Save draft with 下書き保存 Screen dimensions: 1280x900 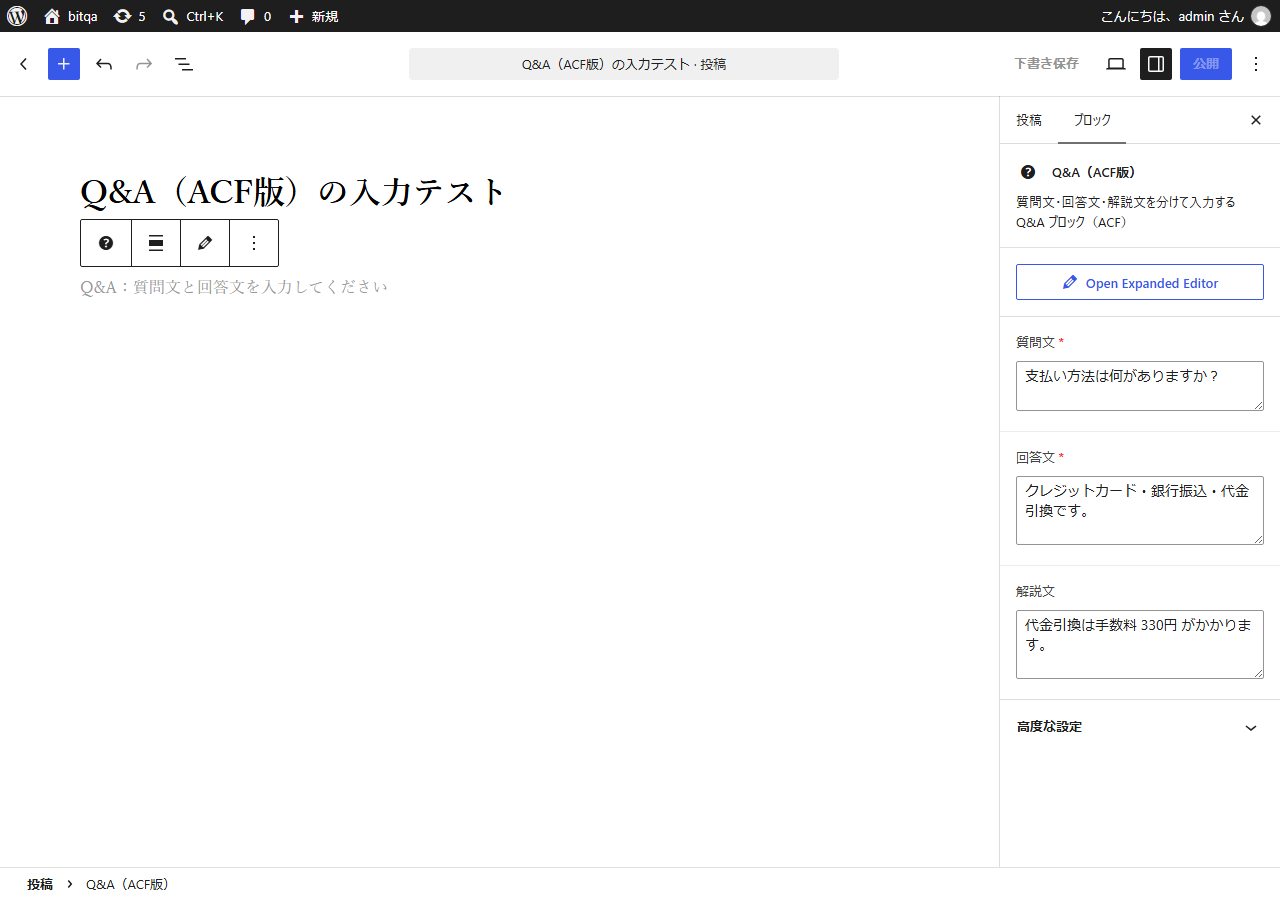pos(1046,64)
